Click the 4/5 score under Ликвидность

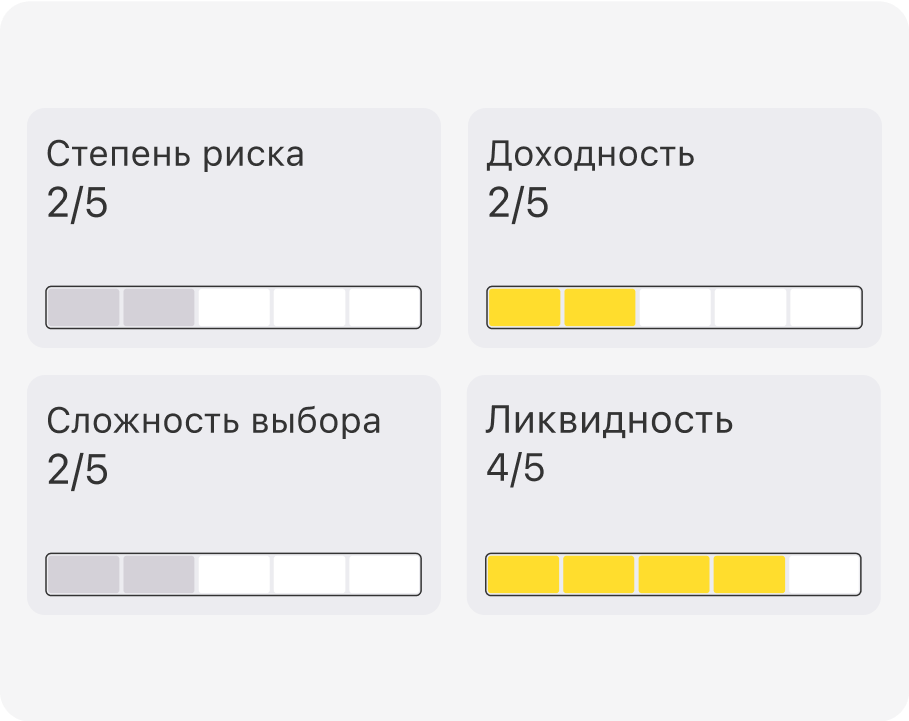tap(515, 468)
